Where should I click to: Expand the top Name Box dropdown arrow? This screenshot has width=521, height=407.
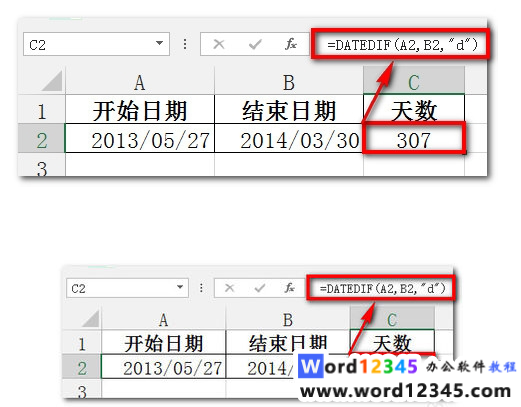(x=159, y=43)
